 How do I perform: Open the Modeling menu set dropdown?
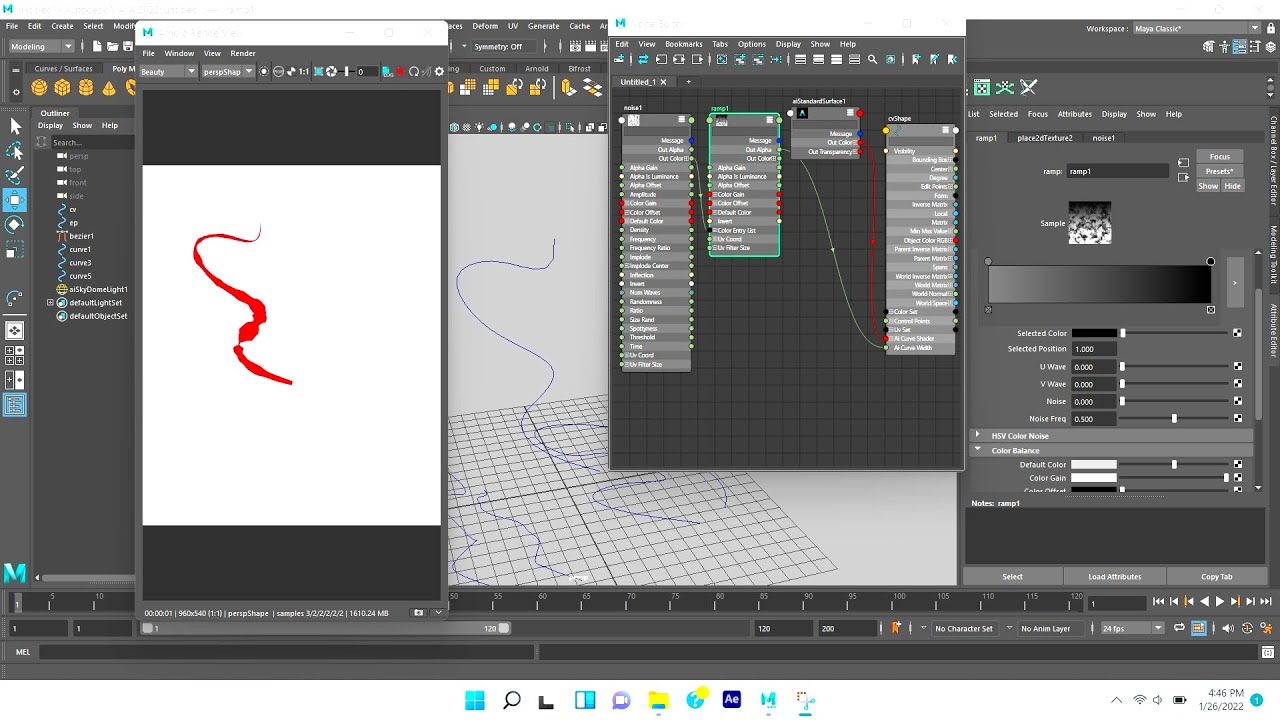click(41, 46)
